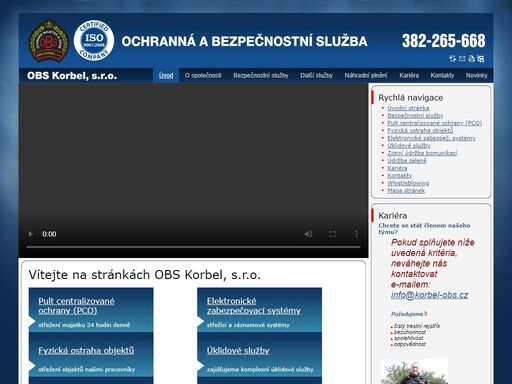Play the video
The width and height of the screenshot is (512, 384).
coord(31,234)
